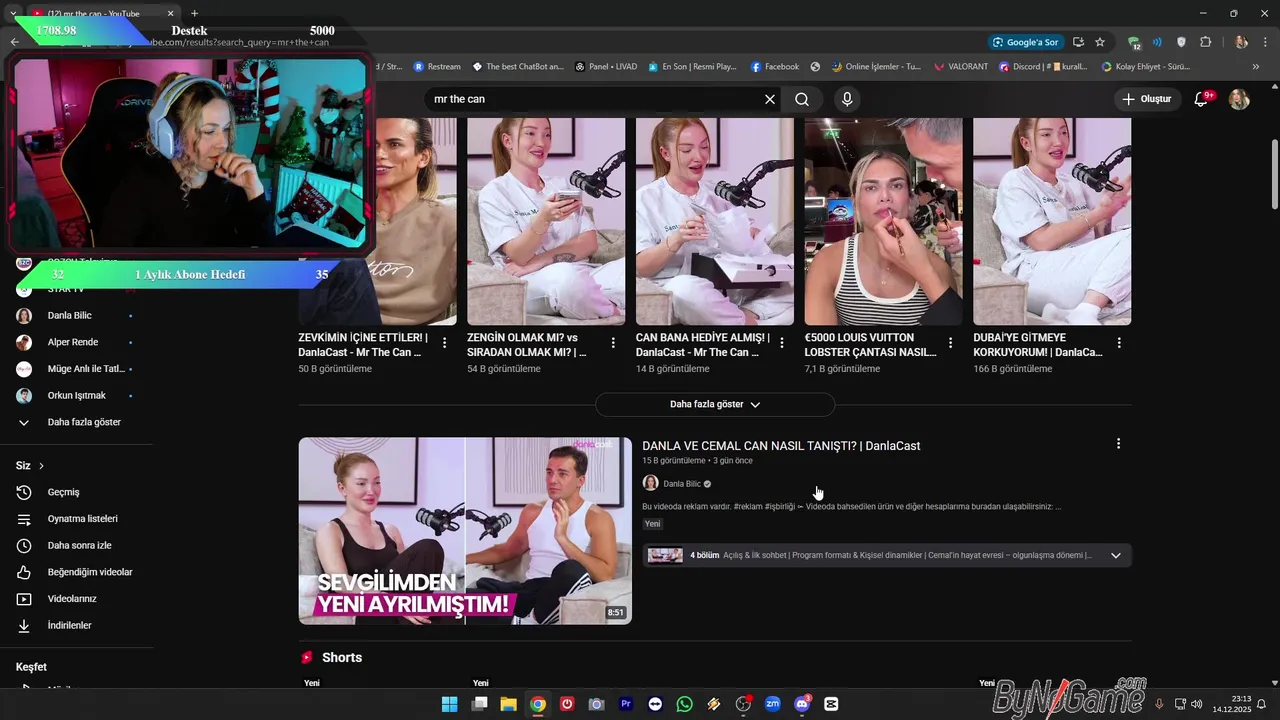Click the YouTube search magnifier button

[802, 99]
